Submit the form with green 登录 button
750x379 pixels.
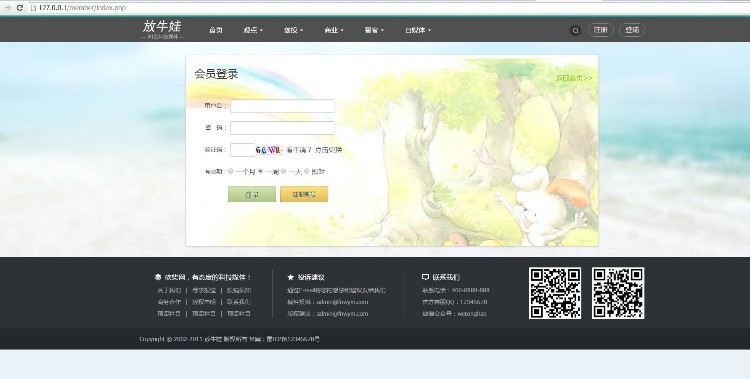(252, 194)
